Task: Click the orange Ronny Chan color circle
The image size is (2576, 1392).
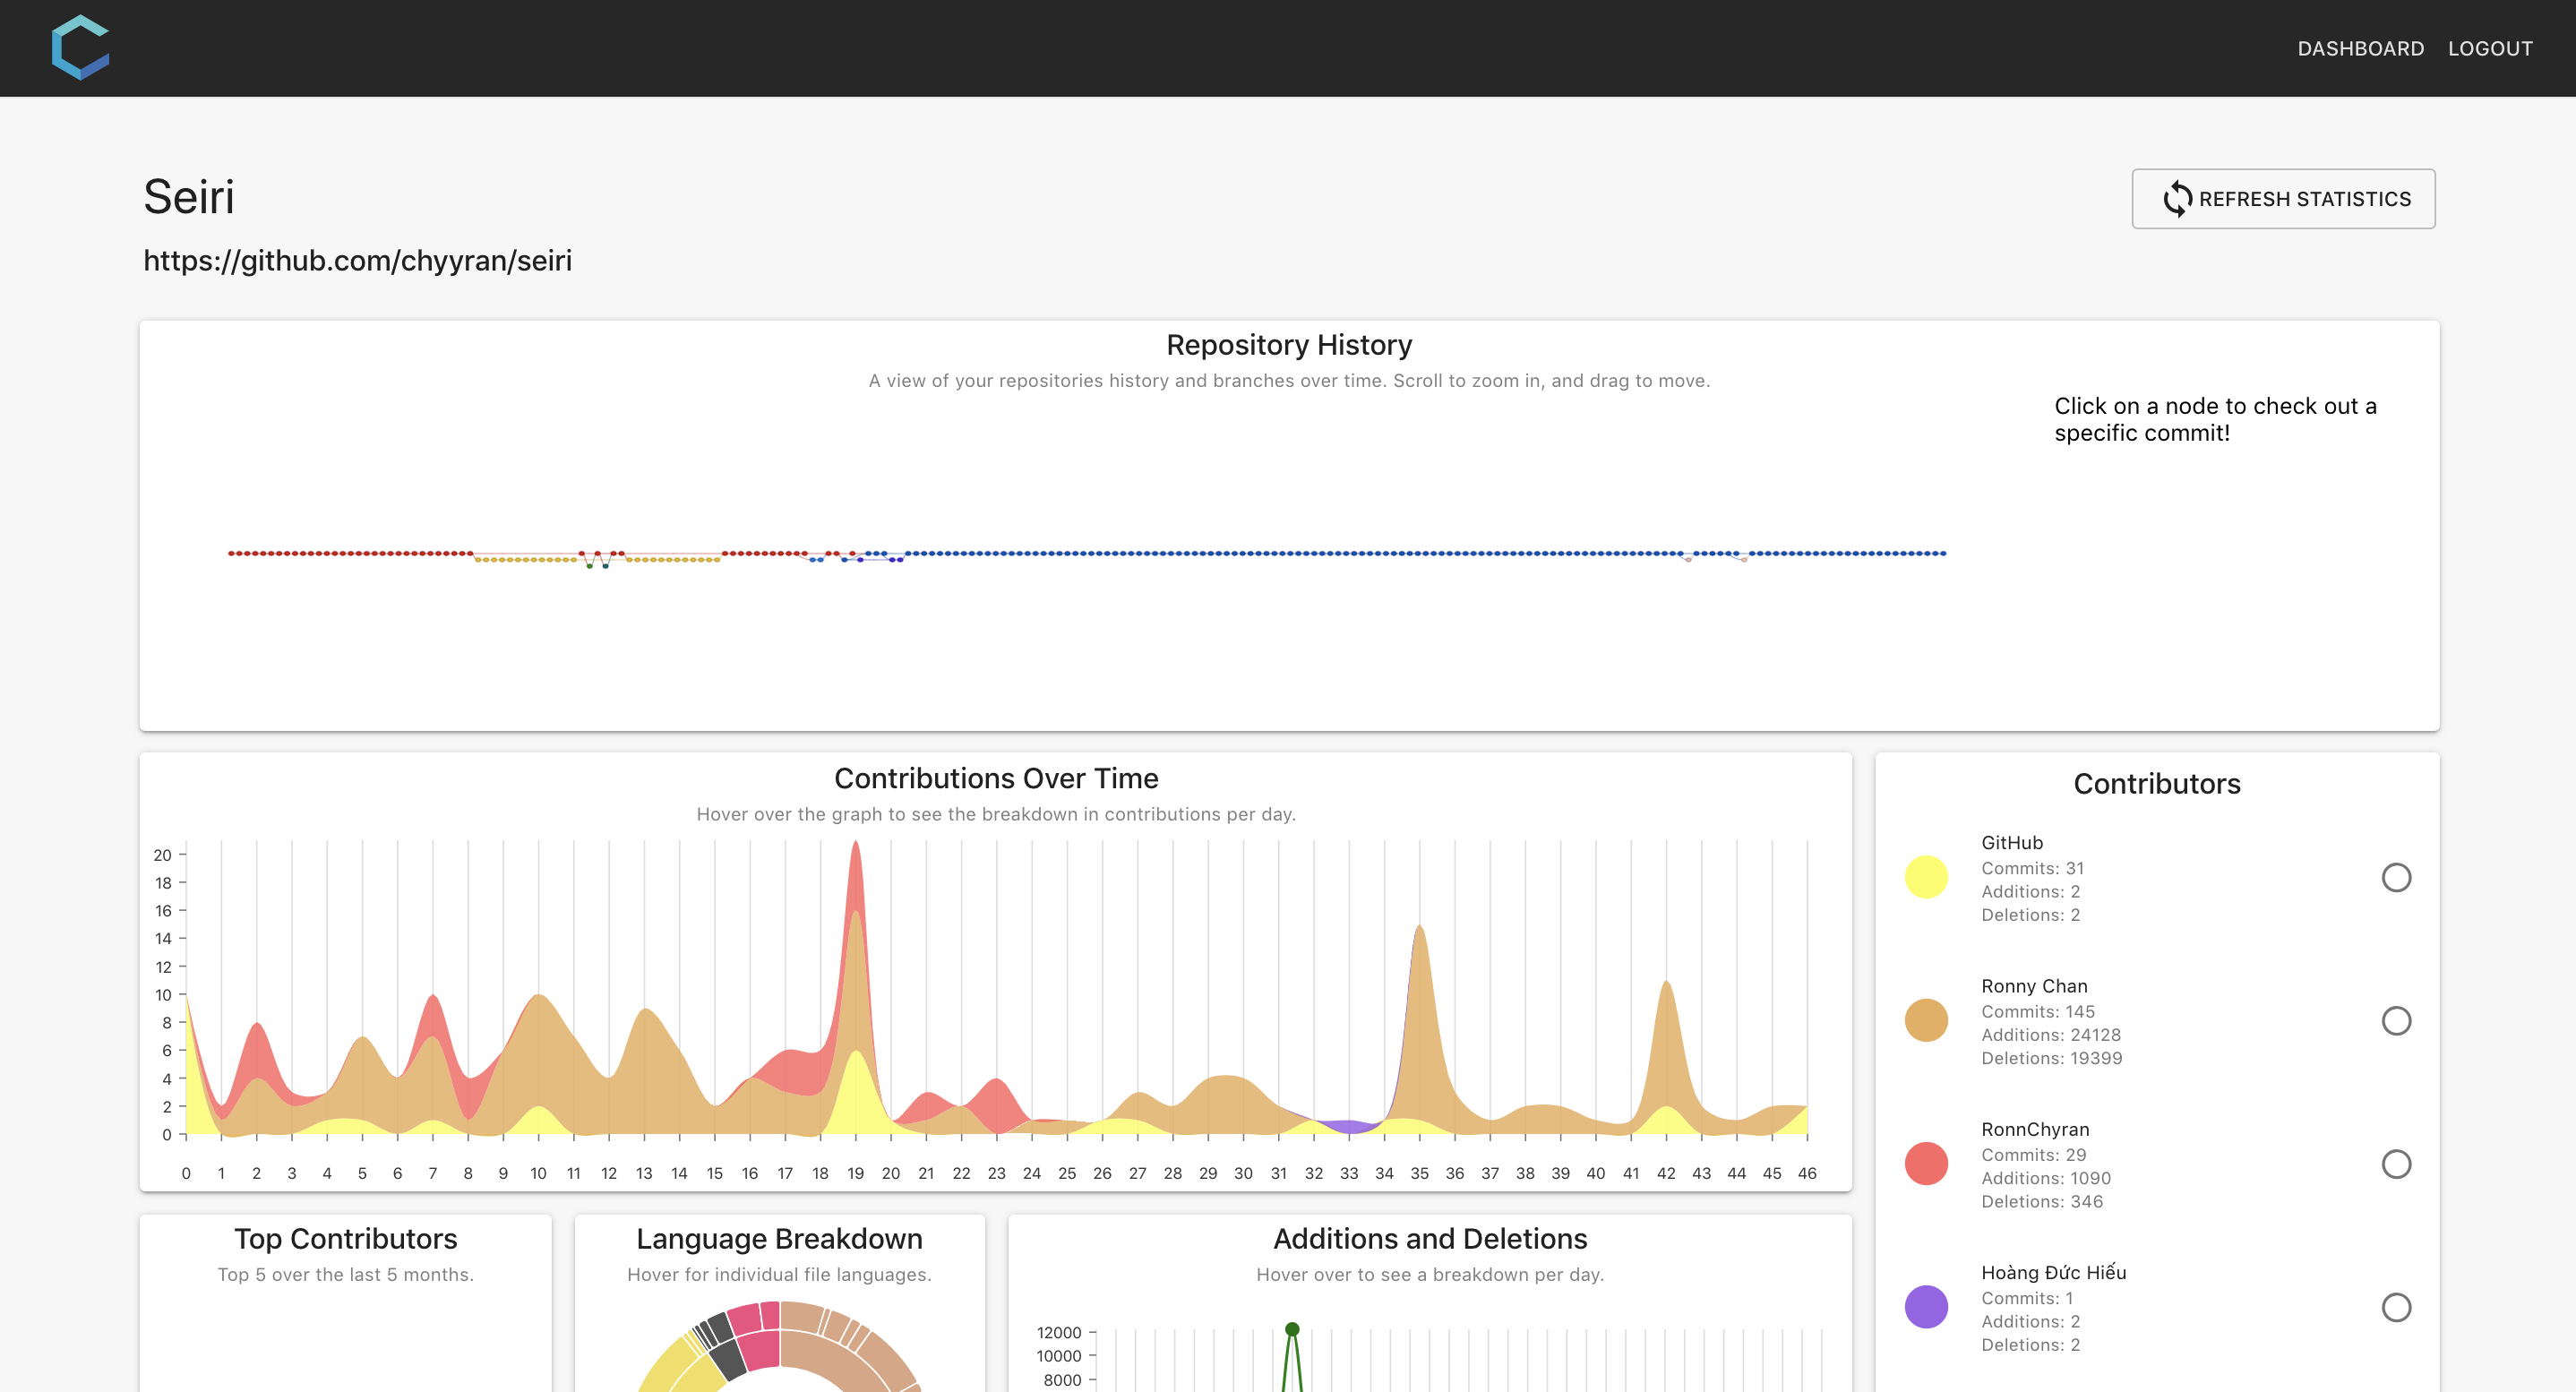Action: click(x=1926, y=1020)
